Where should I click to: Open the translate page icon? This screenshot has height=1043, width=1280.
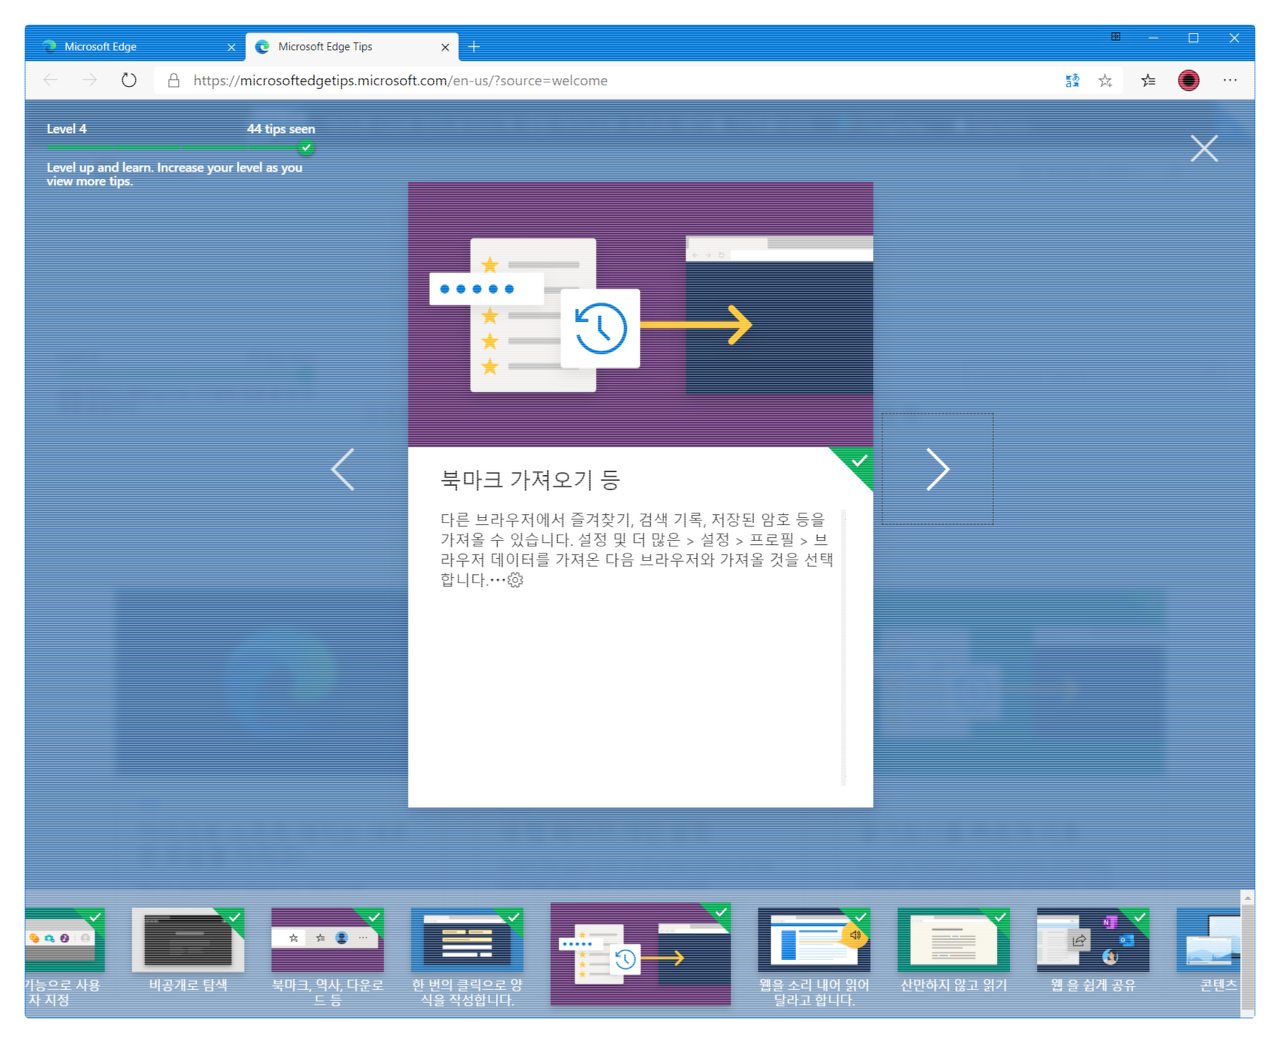(x=1072, y=81)
